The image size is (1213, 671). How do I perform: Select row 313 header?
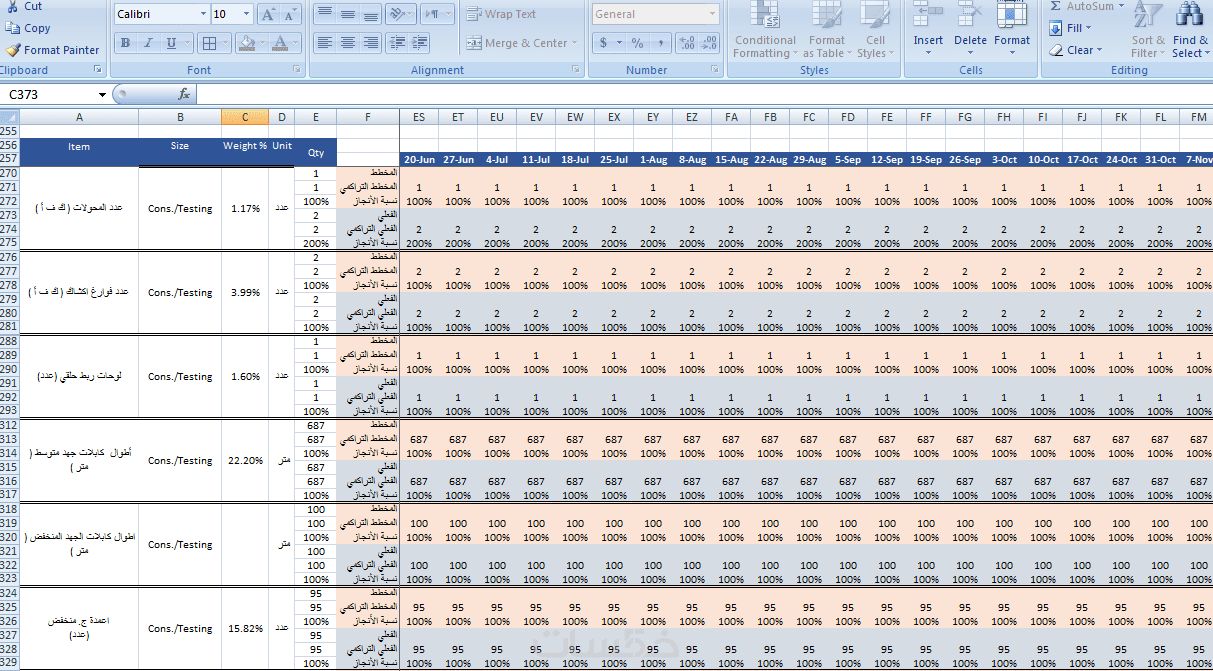pyautogui.click(x=9, y=439)
